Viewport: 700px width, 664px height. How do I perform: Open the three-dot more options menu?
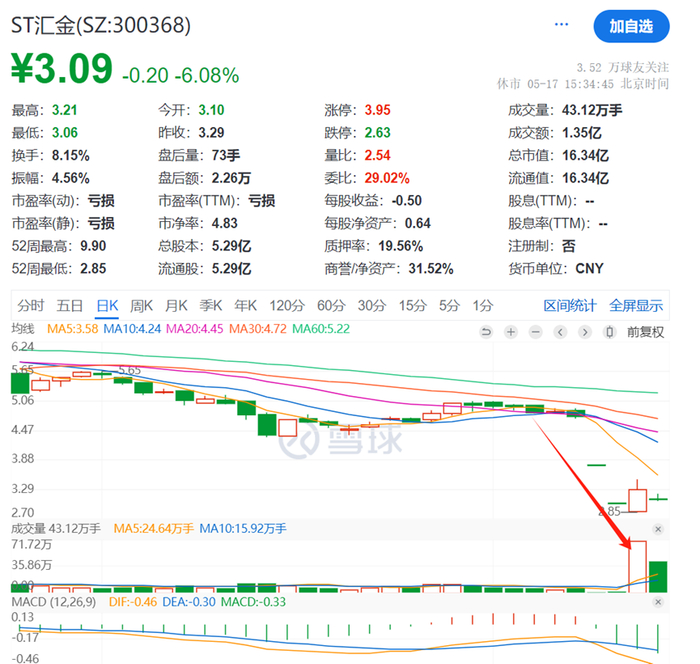[561, 25]
